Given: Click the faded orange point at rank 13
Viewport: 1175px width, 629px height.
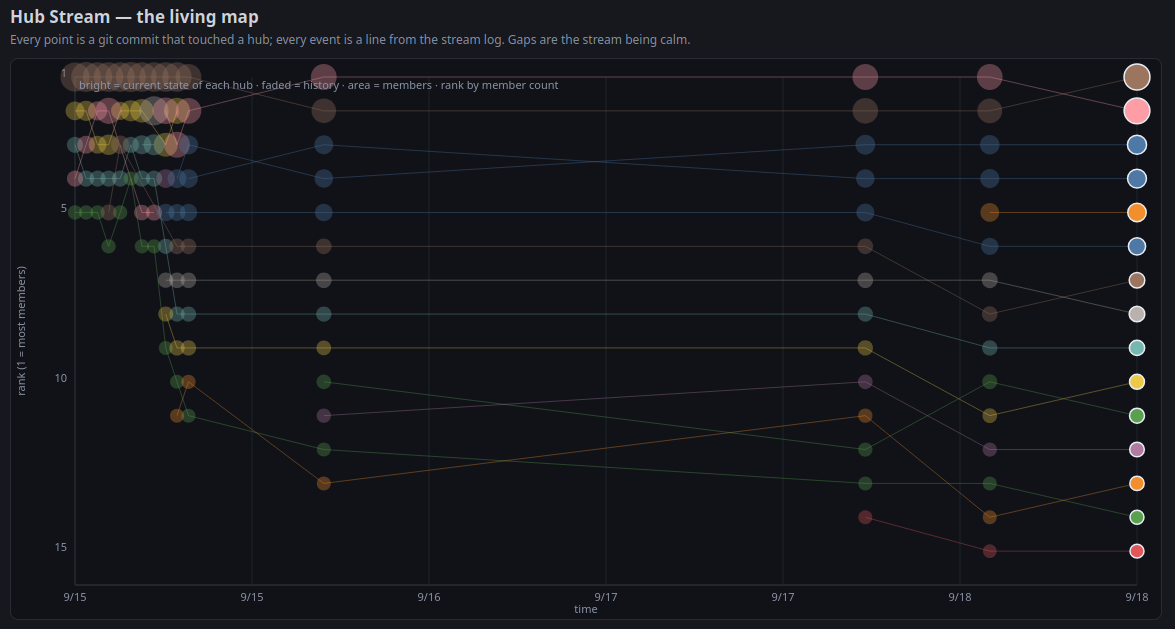Looking at the screenshot, I should coord(324,484).
